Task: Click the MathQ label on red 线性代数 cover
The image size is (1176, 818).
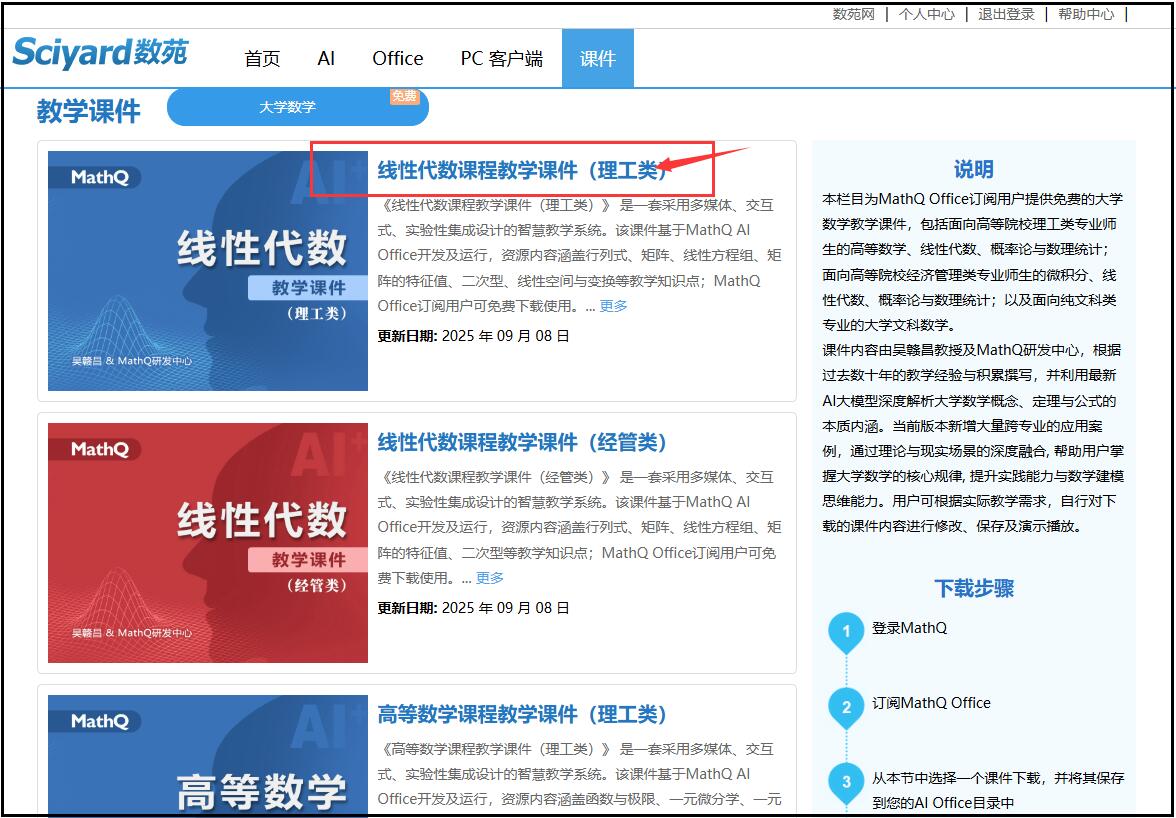Action: tap(100, 450)
